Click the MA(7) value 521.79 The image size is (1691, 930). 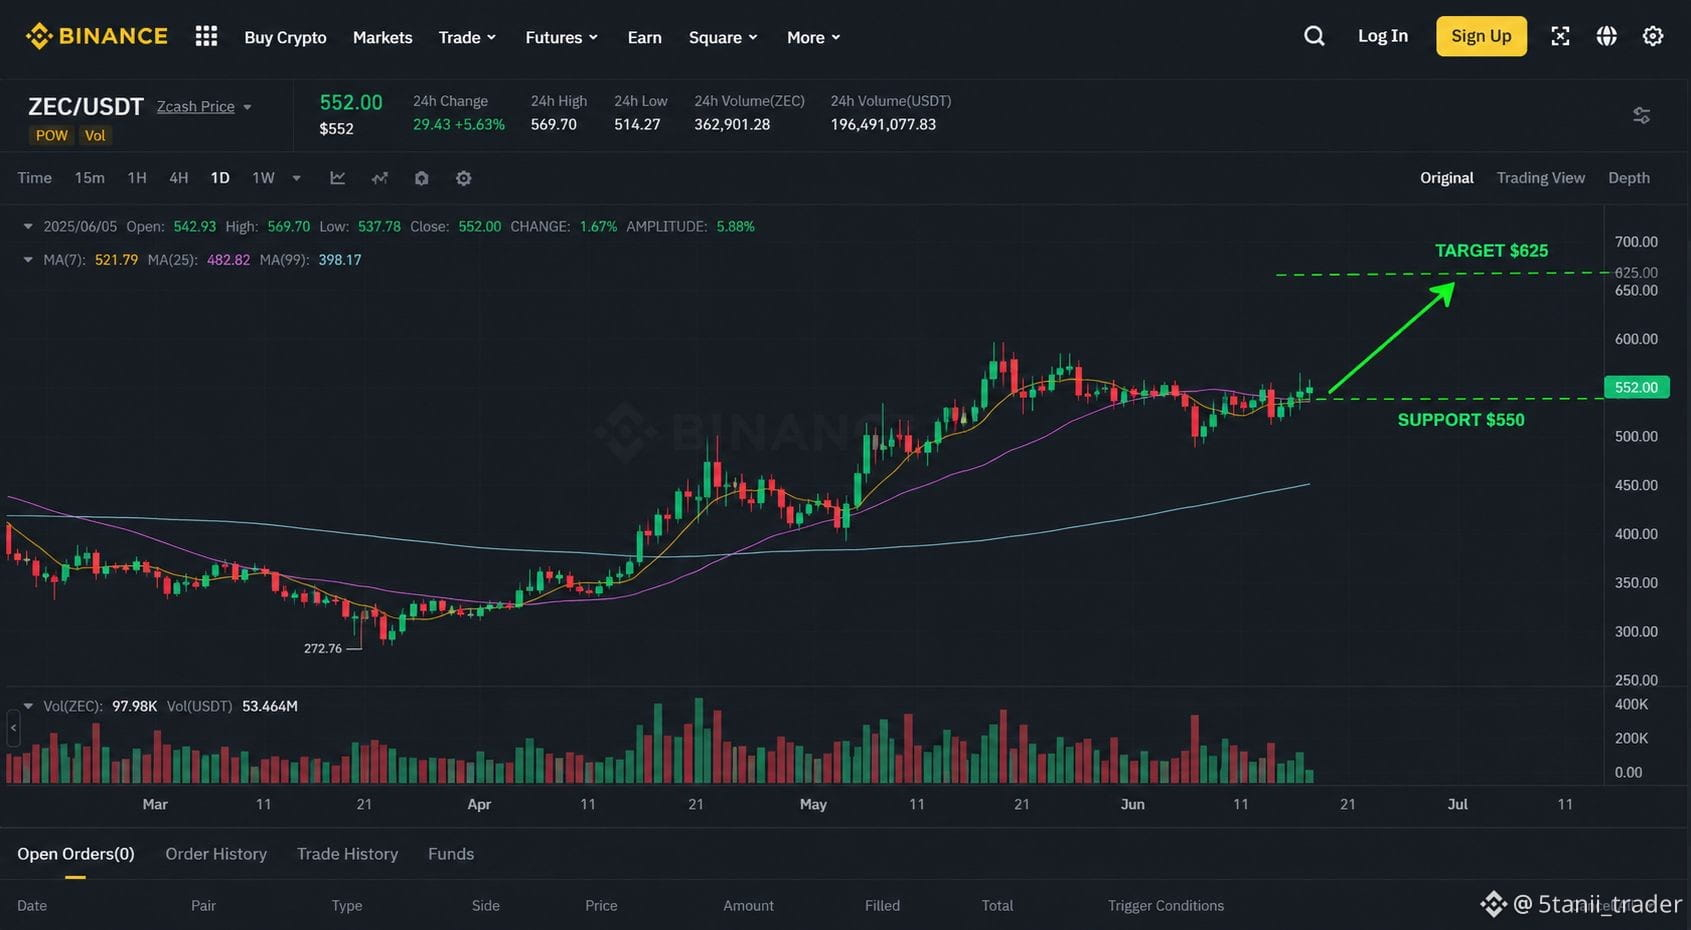(x=116, y=260)
